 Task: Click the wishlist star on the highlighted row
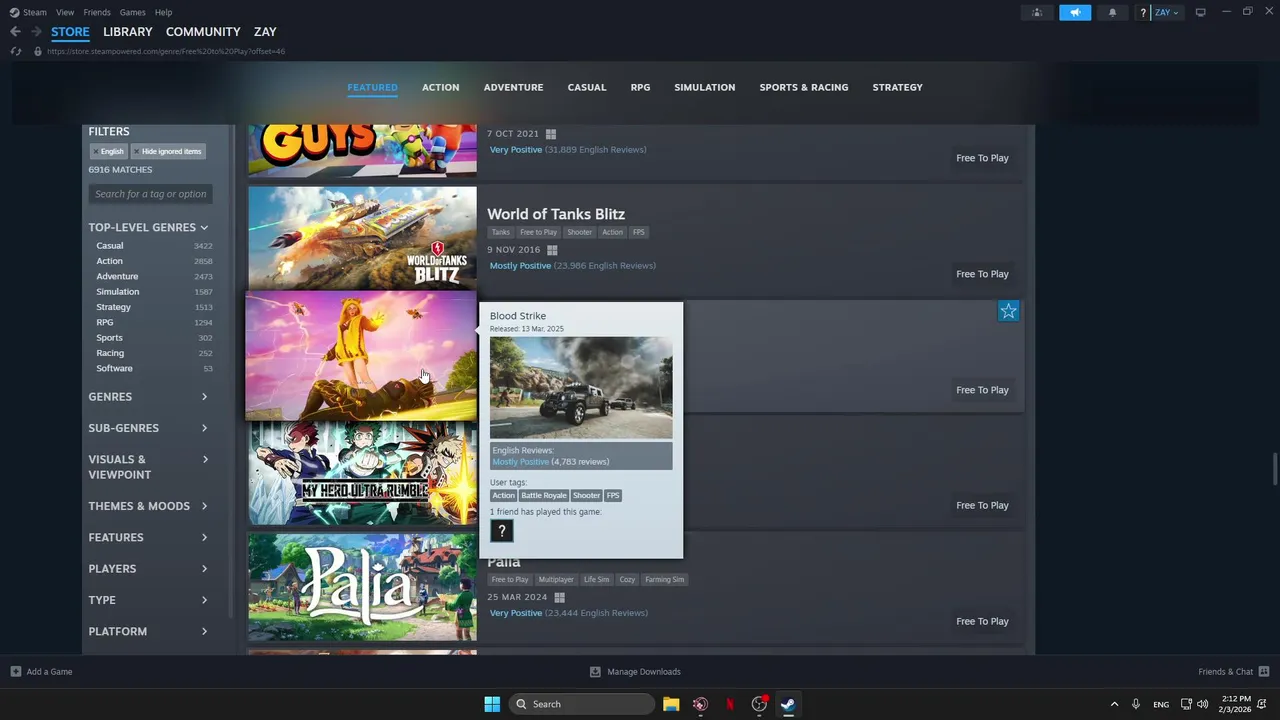(x=1008, y=311)
